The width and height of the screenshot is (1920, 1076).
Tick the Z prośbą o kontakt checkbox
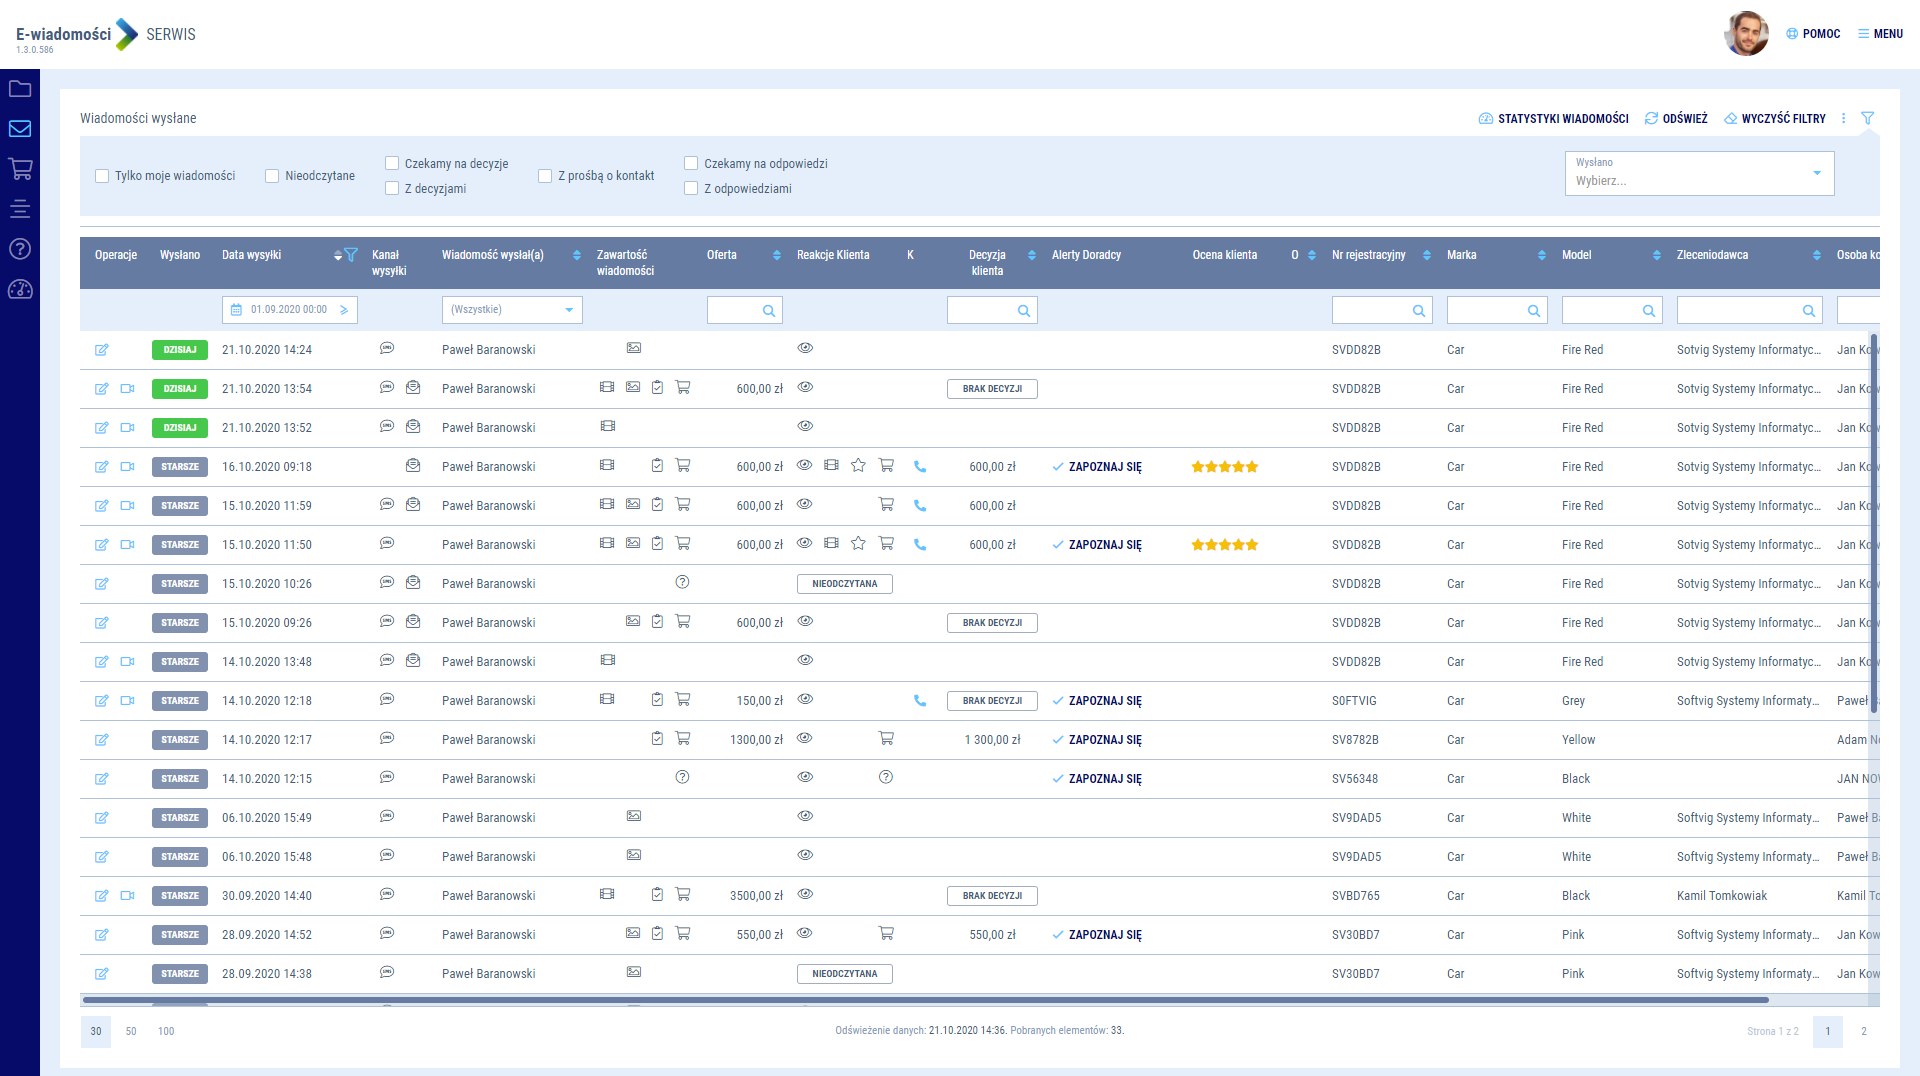[x=545, y=176]
